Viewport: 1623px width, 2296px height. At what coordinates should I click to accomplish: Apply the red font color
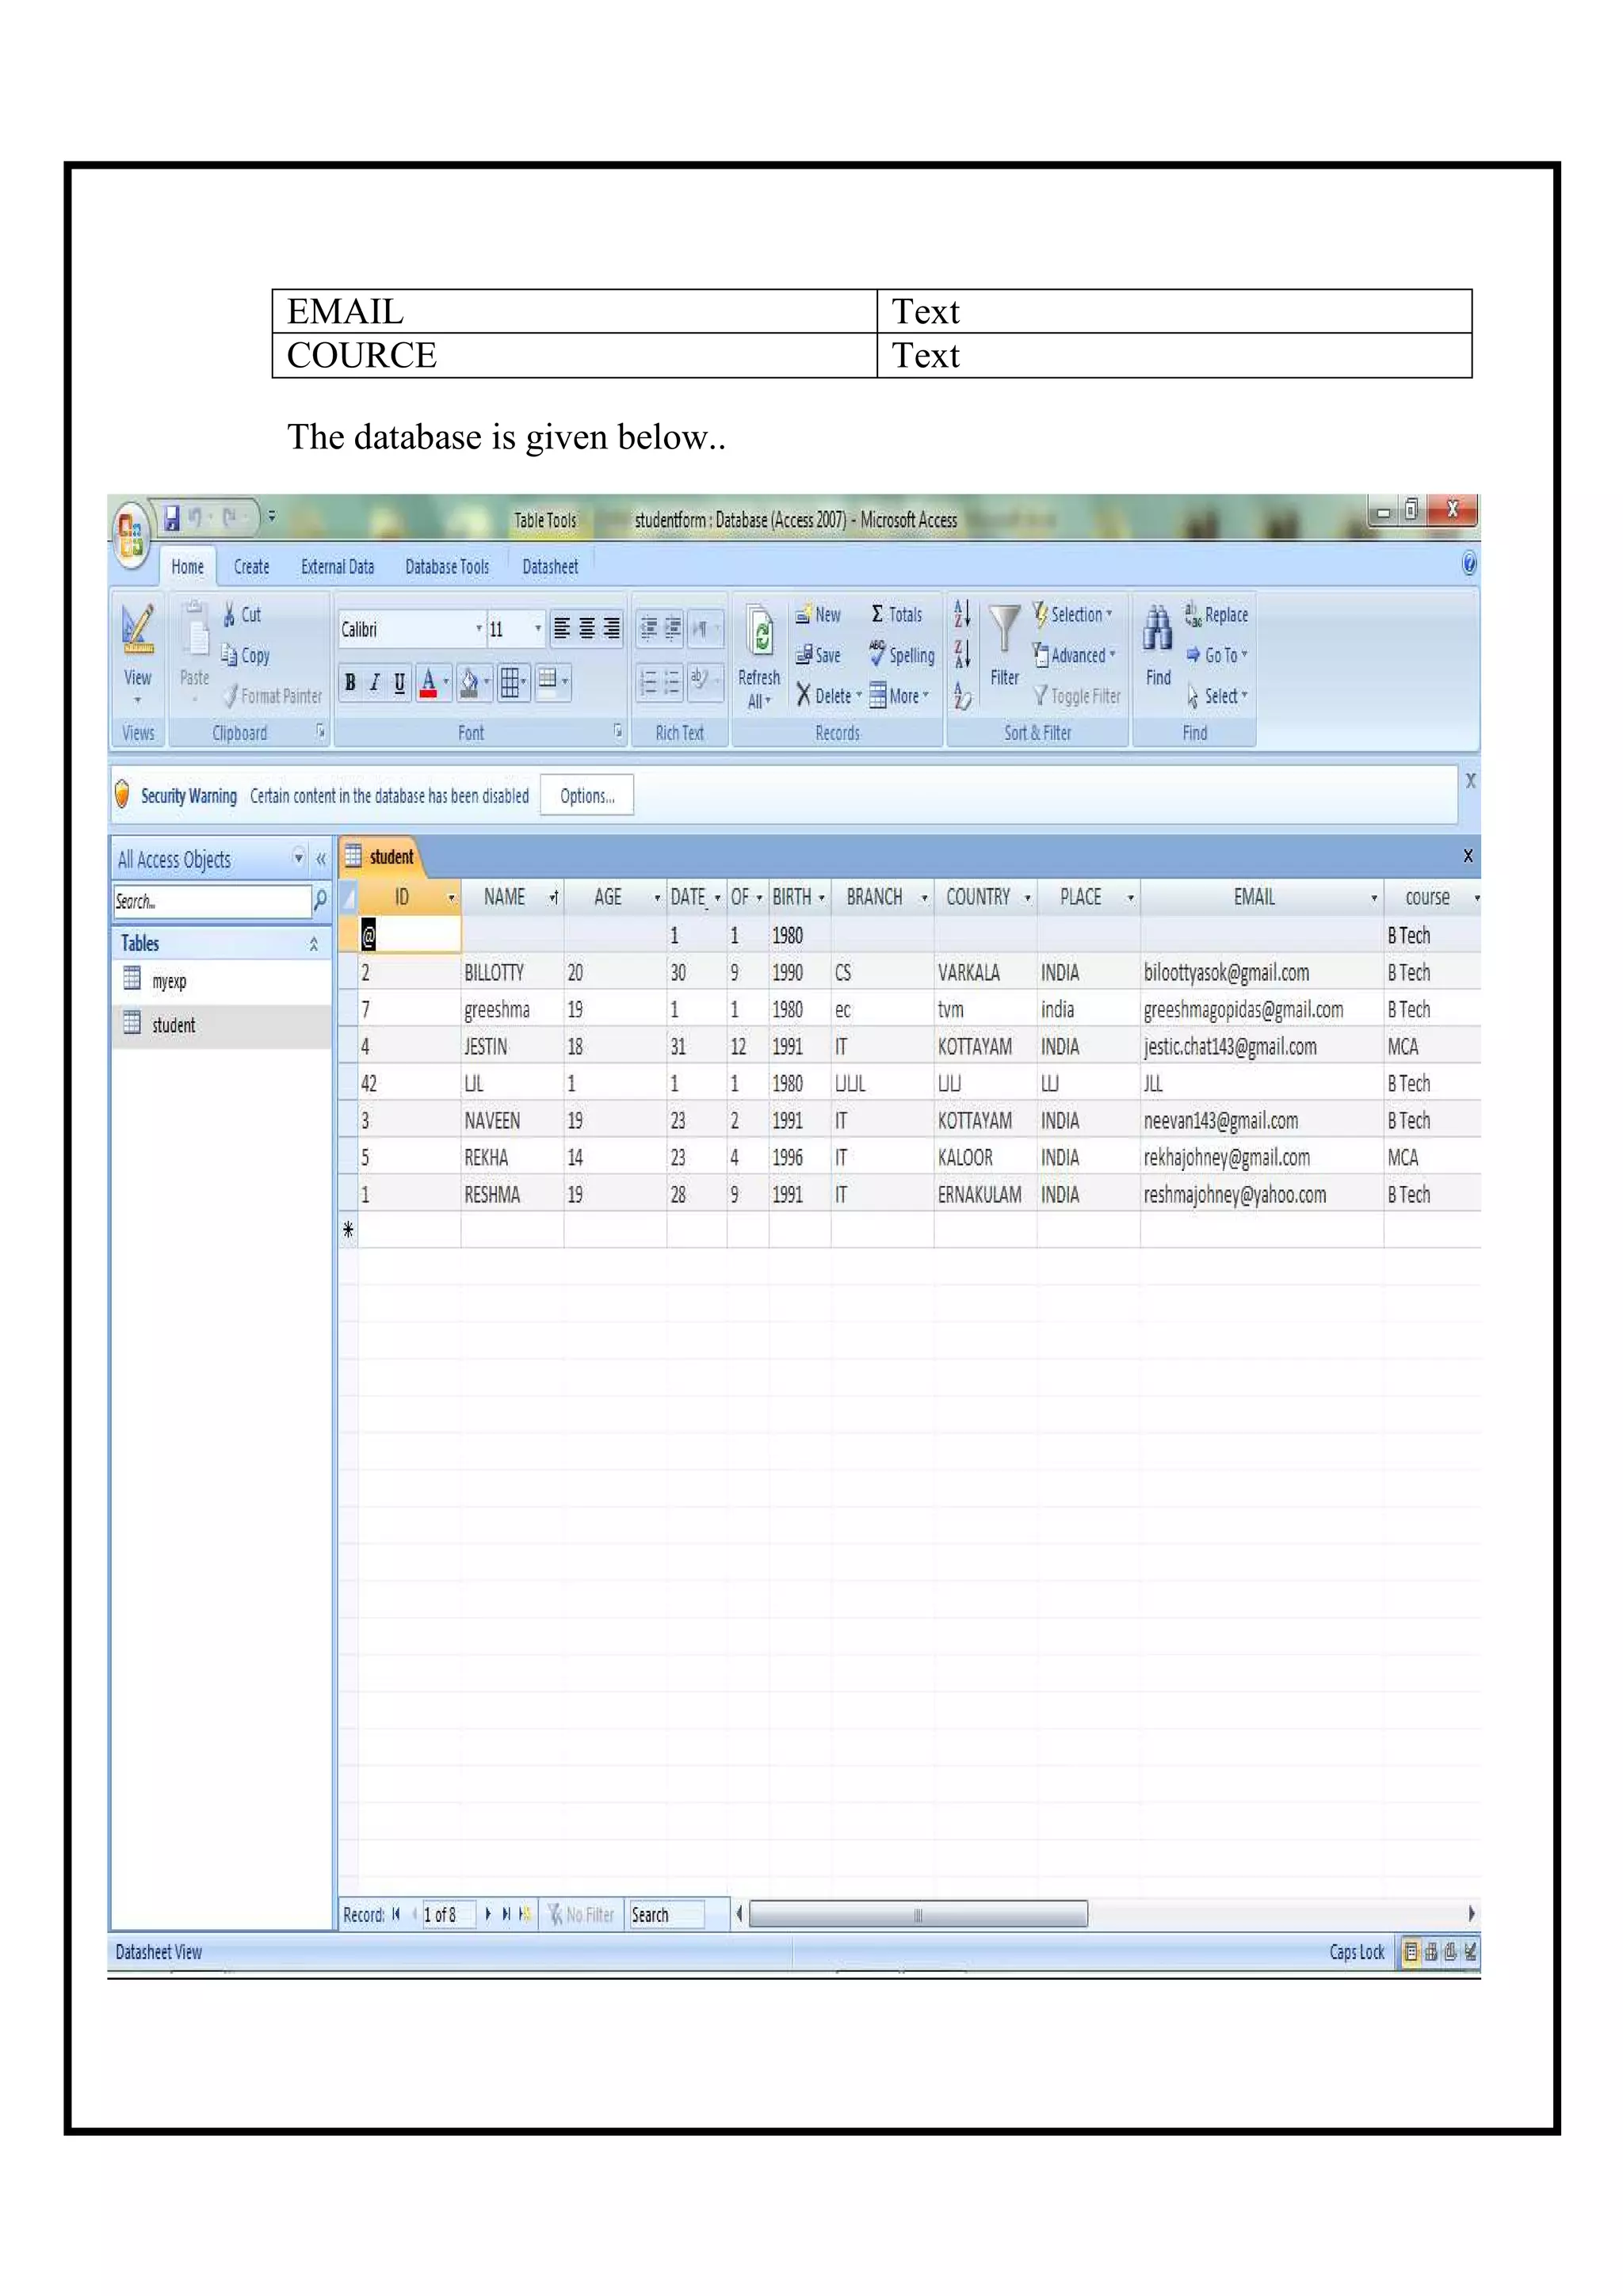[428, 682]
